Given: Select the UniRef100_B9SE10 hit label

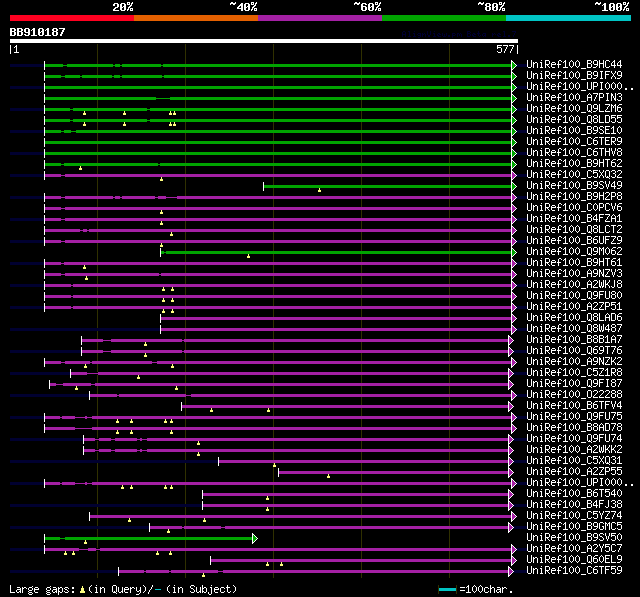Looking at the screenshot, I should (x=574, y=131).
